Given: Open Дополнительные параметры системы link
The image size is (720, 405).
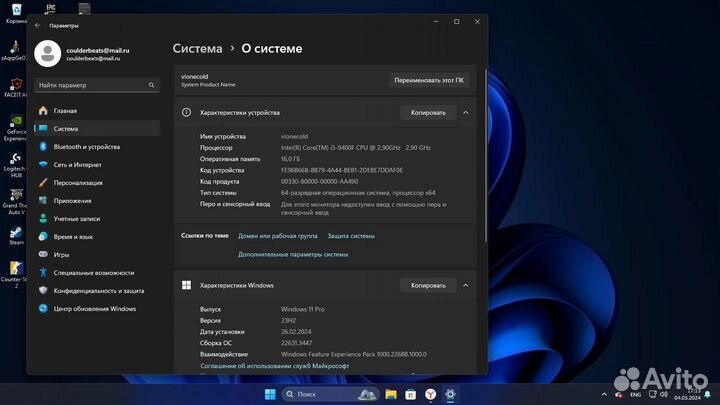Looking at the screenshot, I should pos(293,254).
